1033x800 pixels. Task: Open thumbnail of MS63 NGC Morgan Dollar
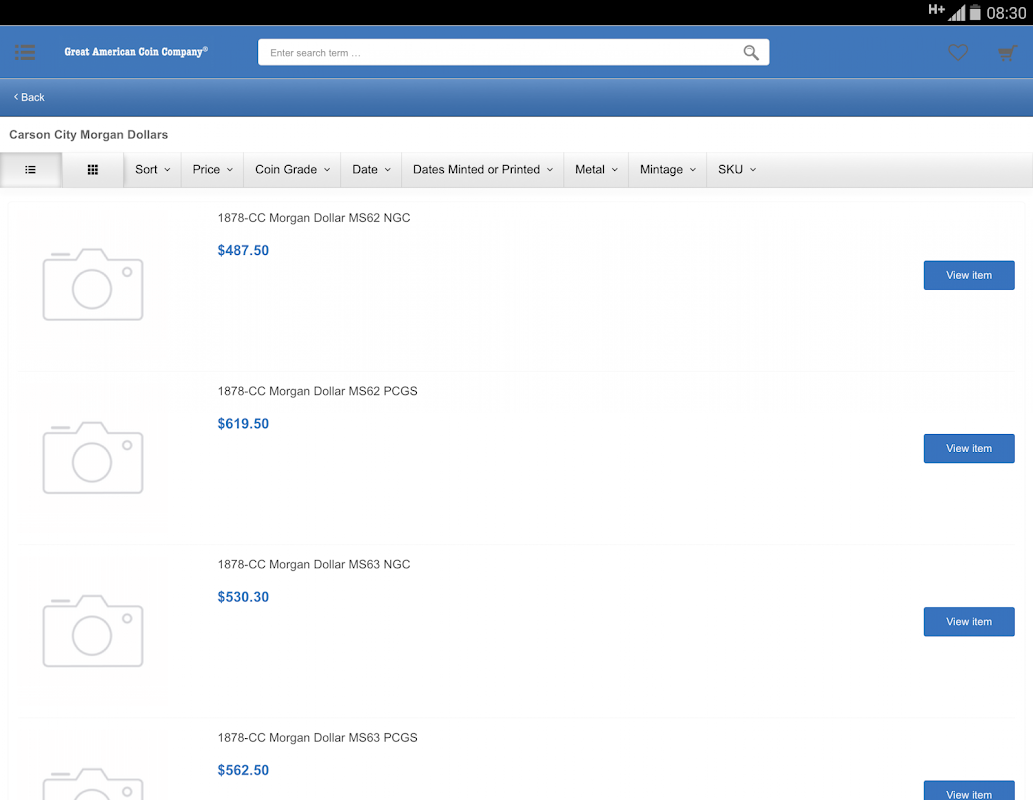pyautogui.click(x=93, y=631)
